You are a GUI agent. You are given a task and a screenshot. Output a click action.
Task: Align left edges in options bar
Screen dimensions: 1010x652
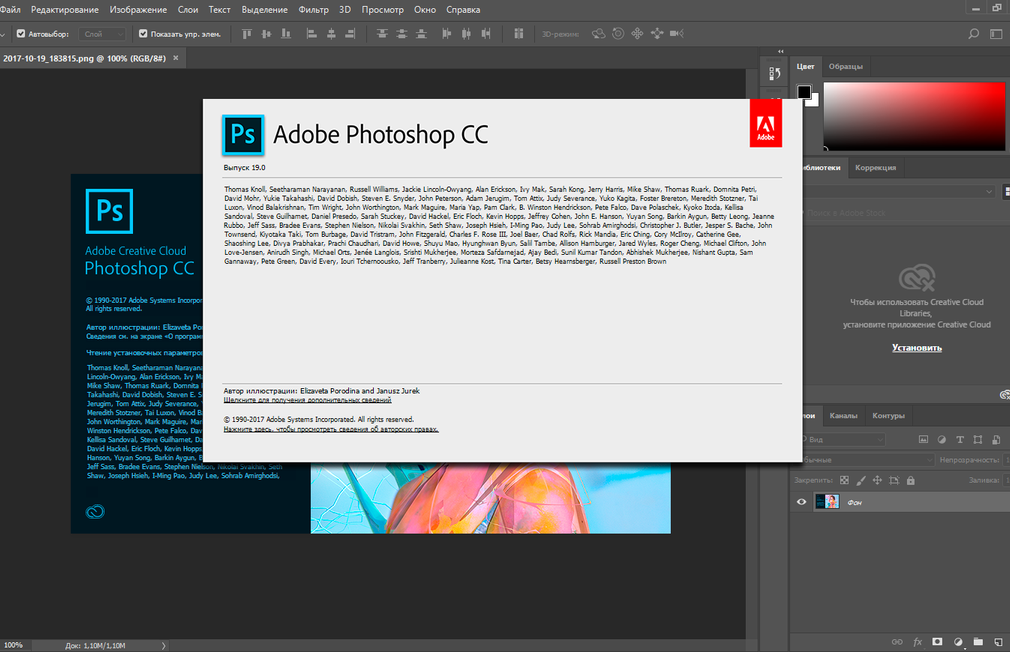pos(312,34)
